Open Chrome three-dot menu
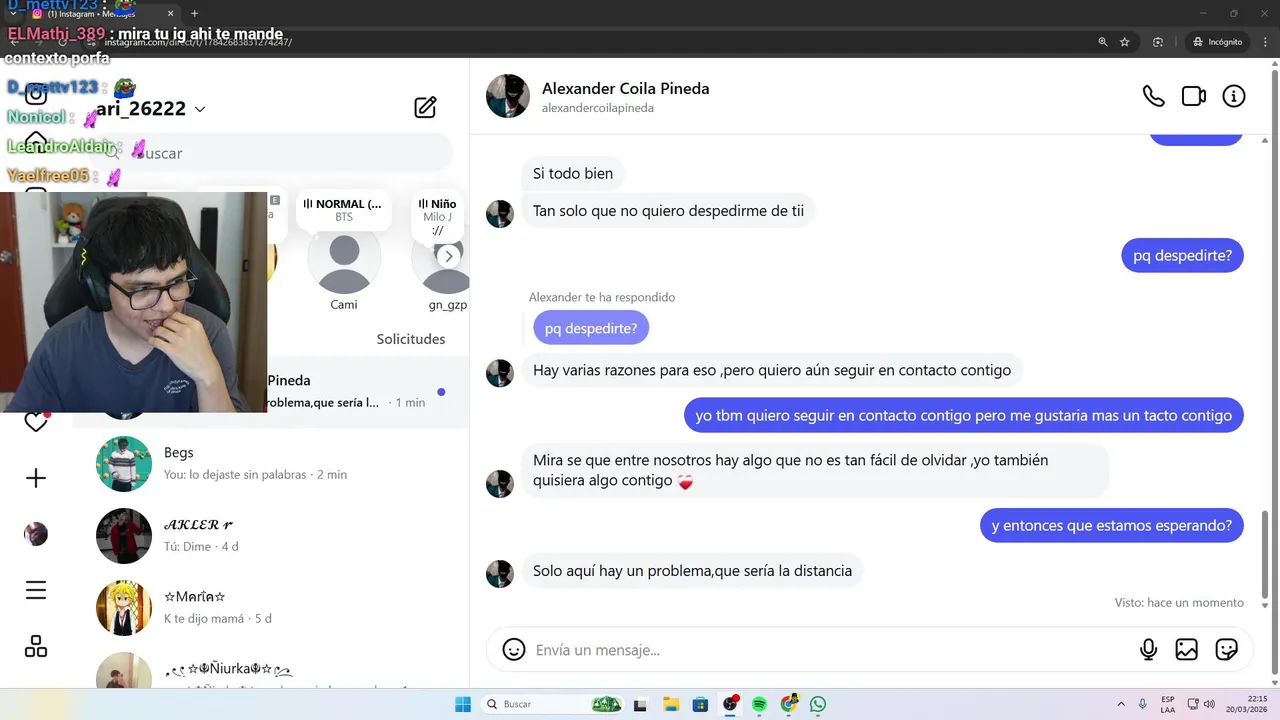Screen dimensions: 1280x720 pyautogui.click(x=1266, y=42)
